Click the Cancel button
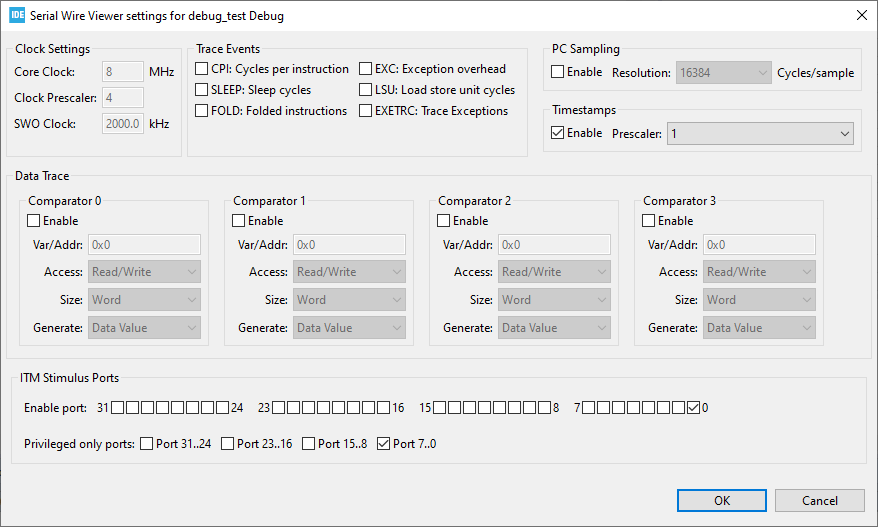This screenshot has width=878, height=527. pyautogui.click(x=819, y=500)
